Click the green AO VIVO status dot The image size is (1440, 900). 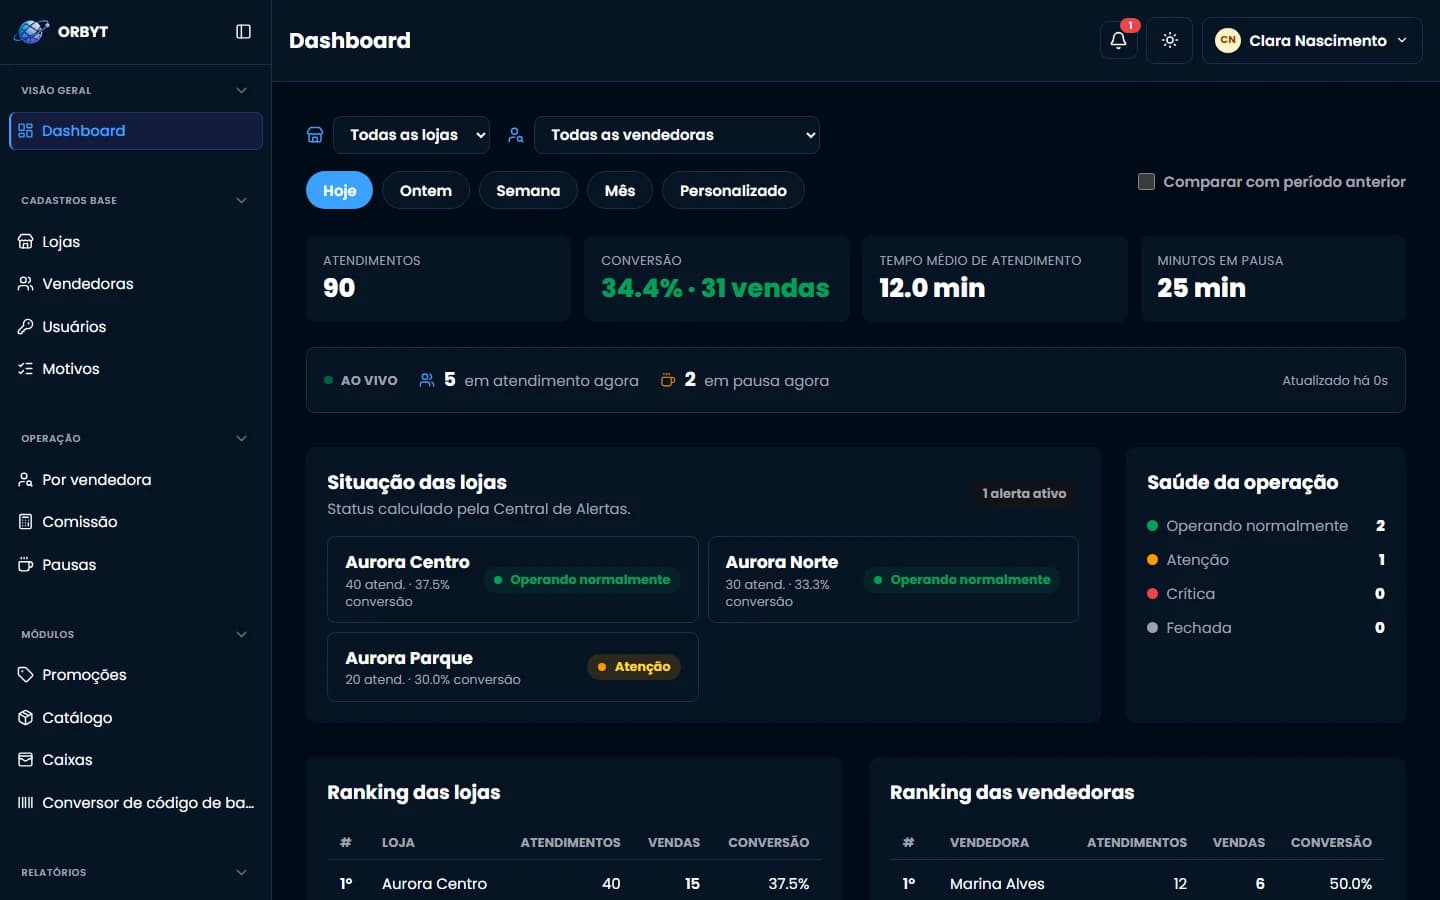328,380
